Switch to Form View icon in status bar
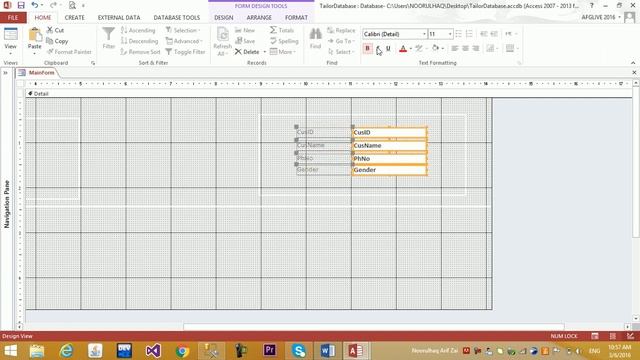The height and width of the screenshot is (360, 640). click(x=595, y=336)
